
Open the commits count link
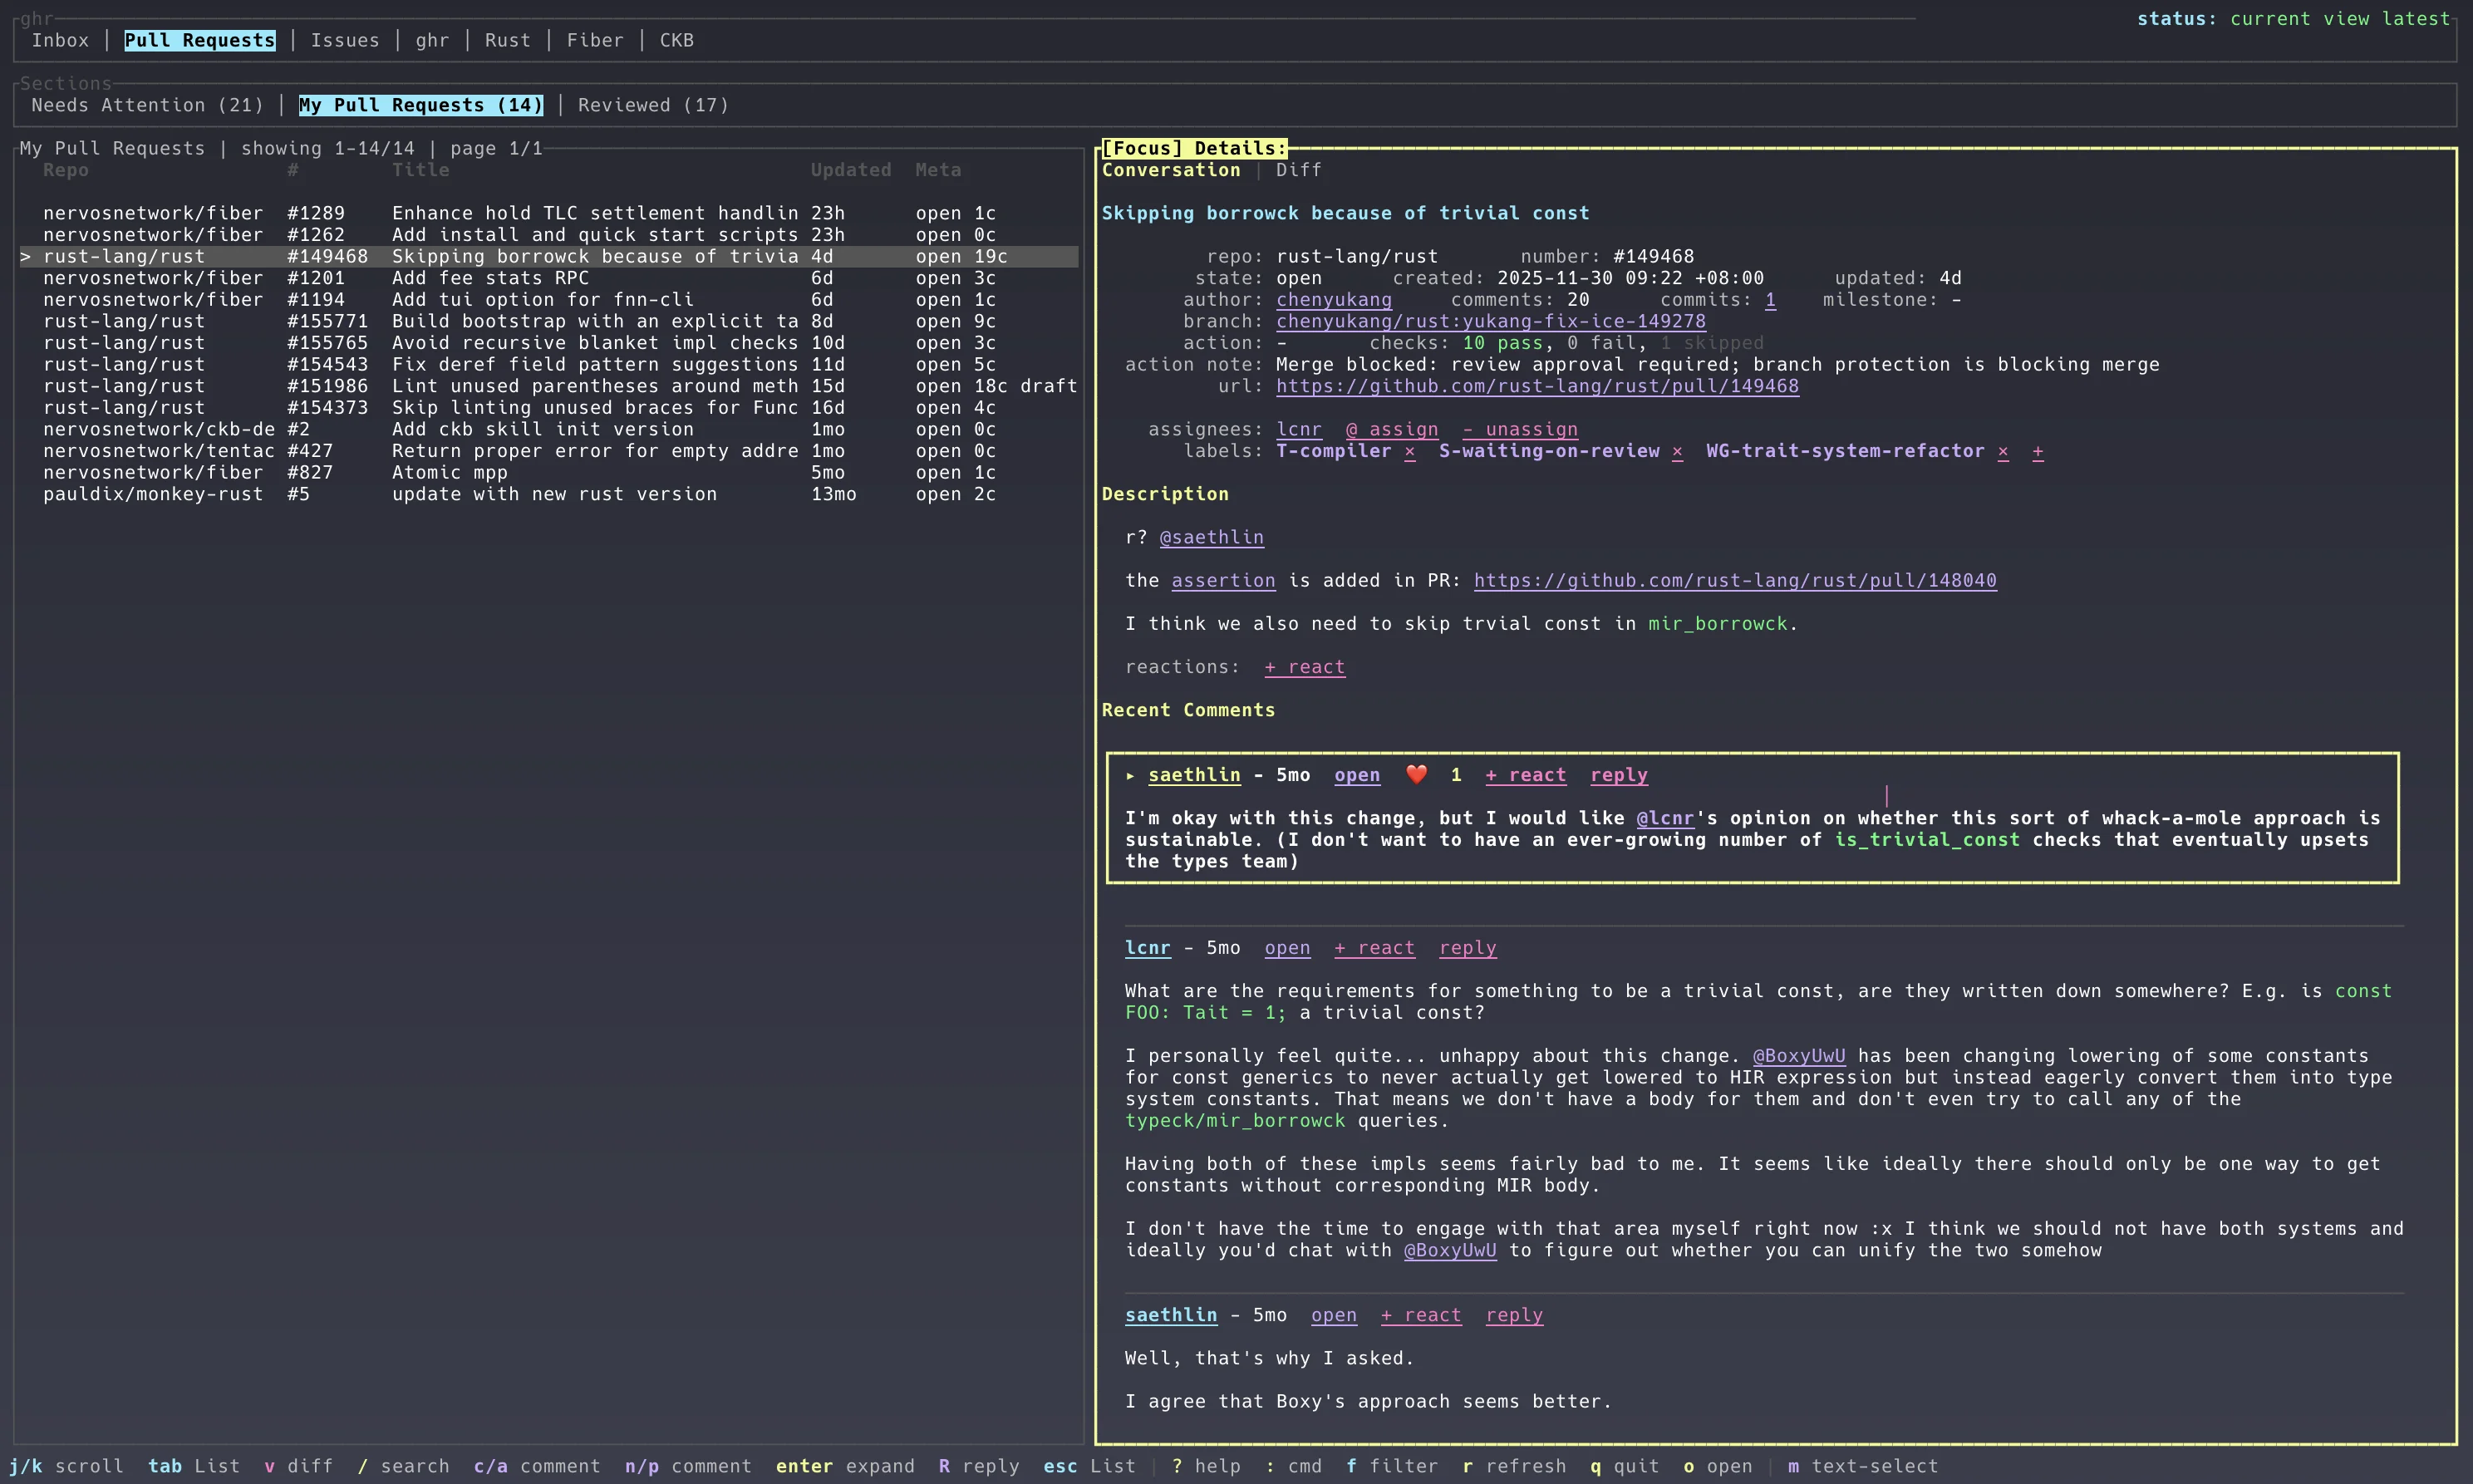point(1770,300)
